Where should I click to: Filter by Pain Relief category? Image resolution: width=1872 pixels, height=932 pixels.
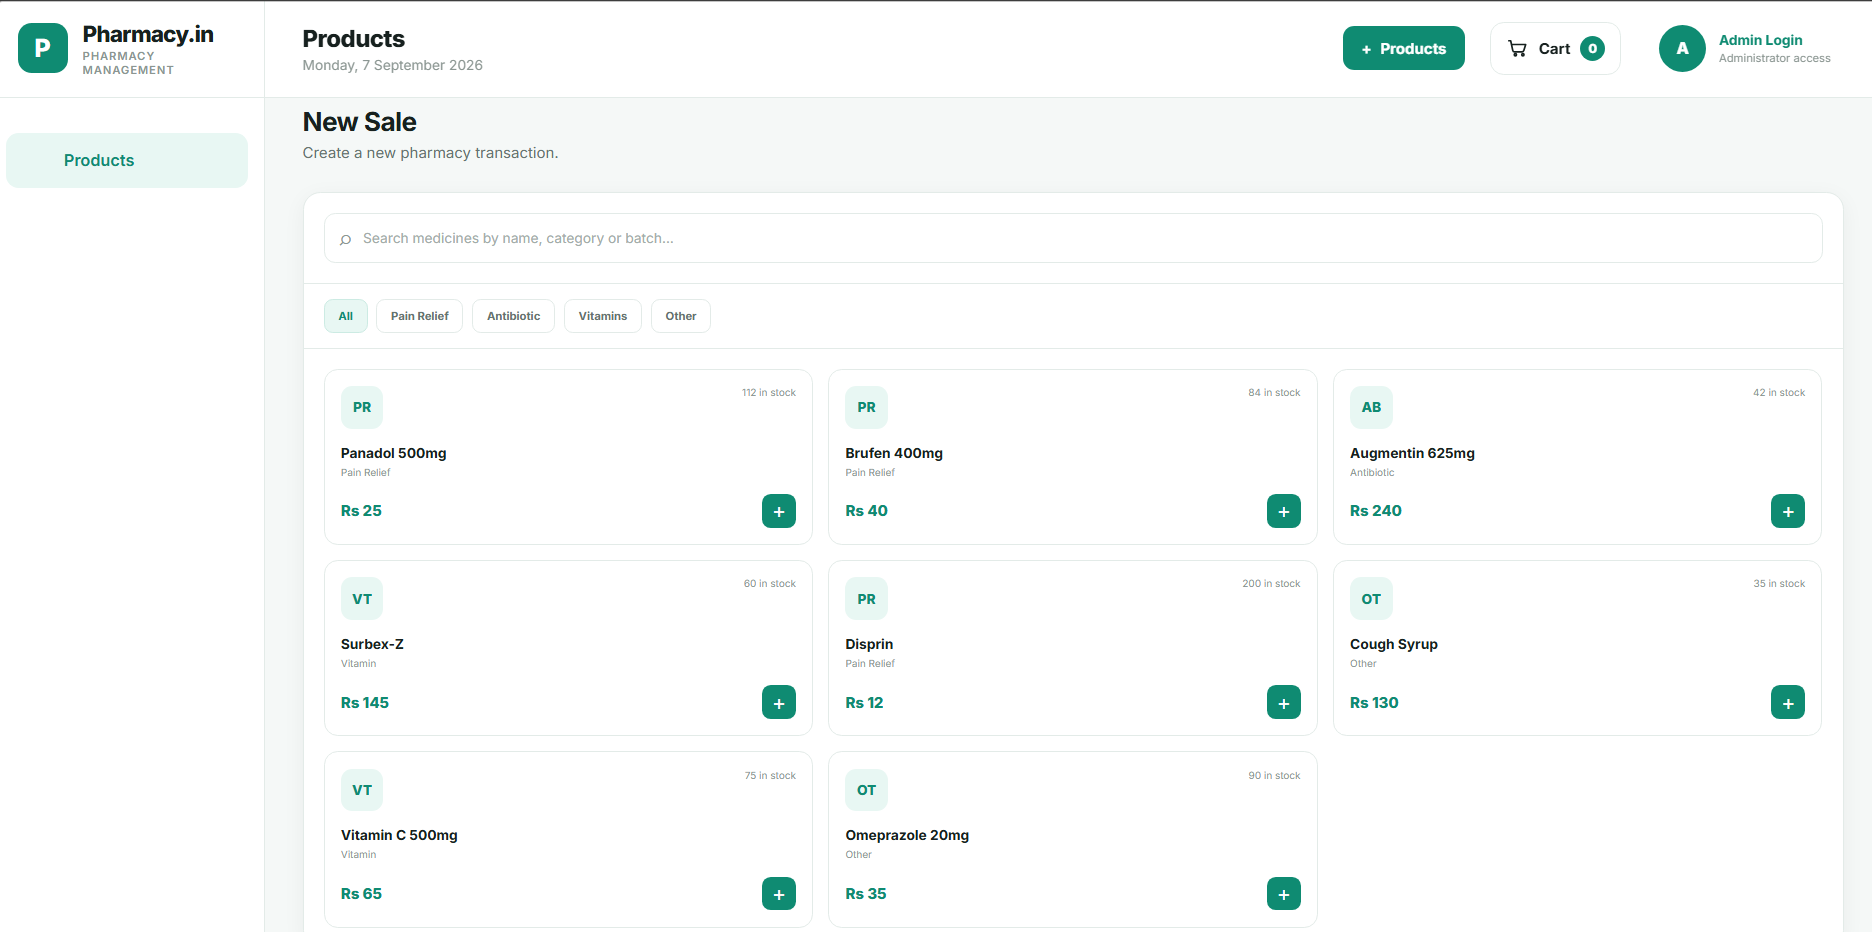pyautogui.click(x=420, y=316)
